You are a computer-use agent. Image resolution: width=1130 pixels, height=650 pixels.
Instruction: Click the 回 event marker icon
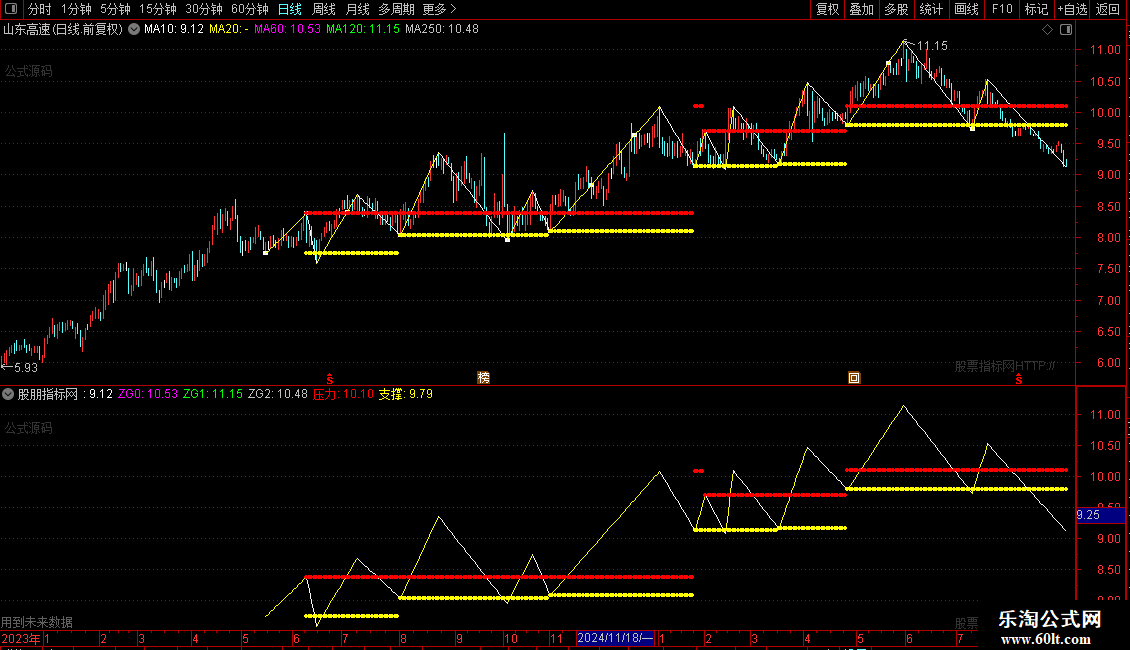(x=854, y=378)
